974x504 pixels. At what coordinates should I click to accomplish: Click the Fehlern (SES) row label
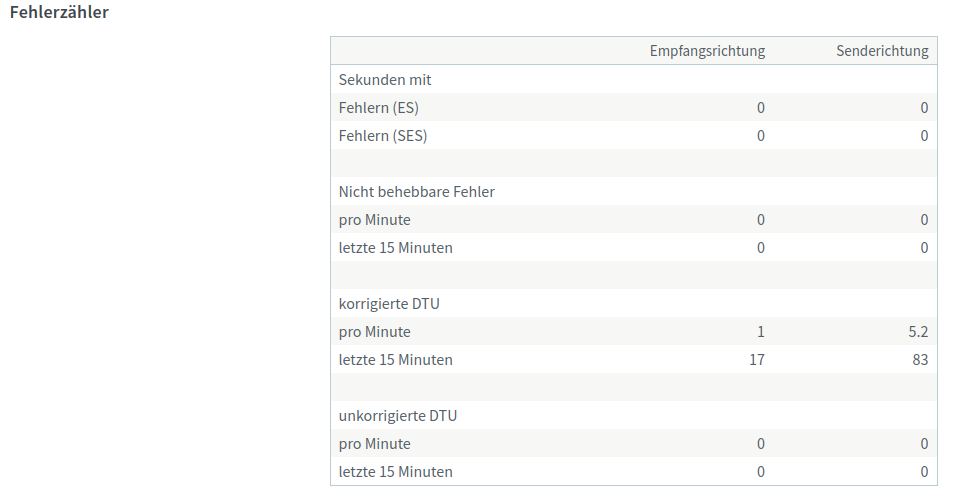coord(383,135)
